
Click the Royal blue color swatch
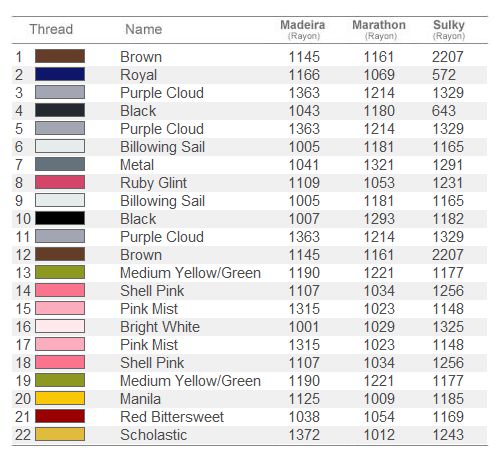[60, 74]
